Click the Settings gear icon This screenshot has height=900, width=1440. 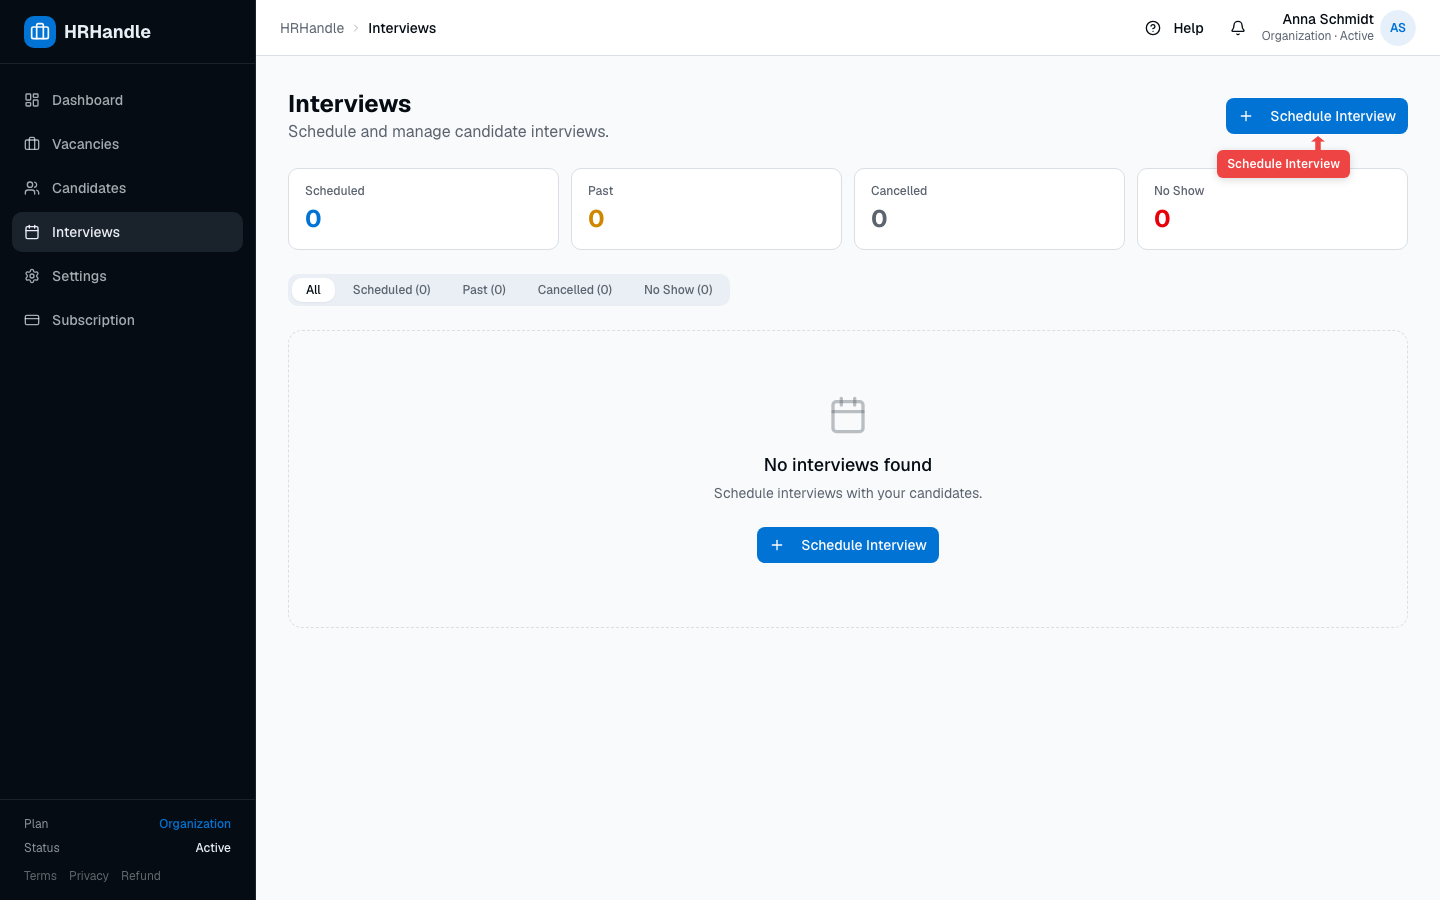coord(32,276)
